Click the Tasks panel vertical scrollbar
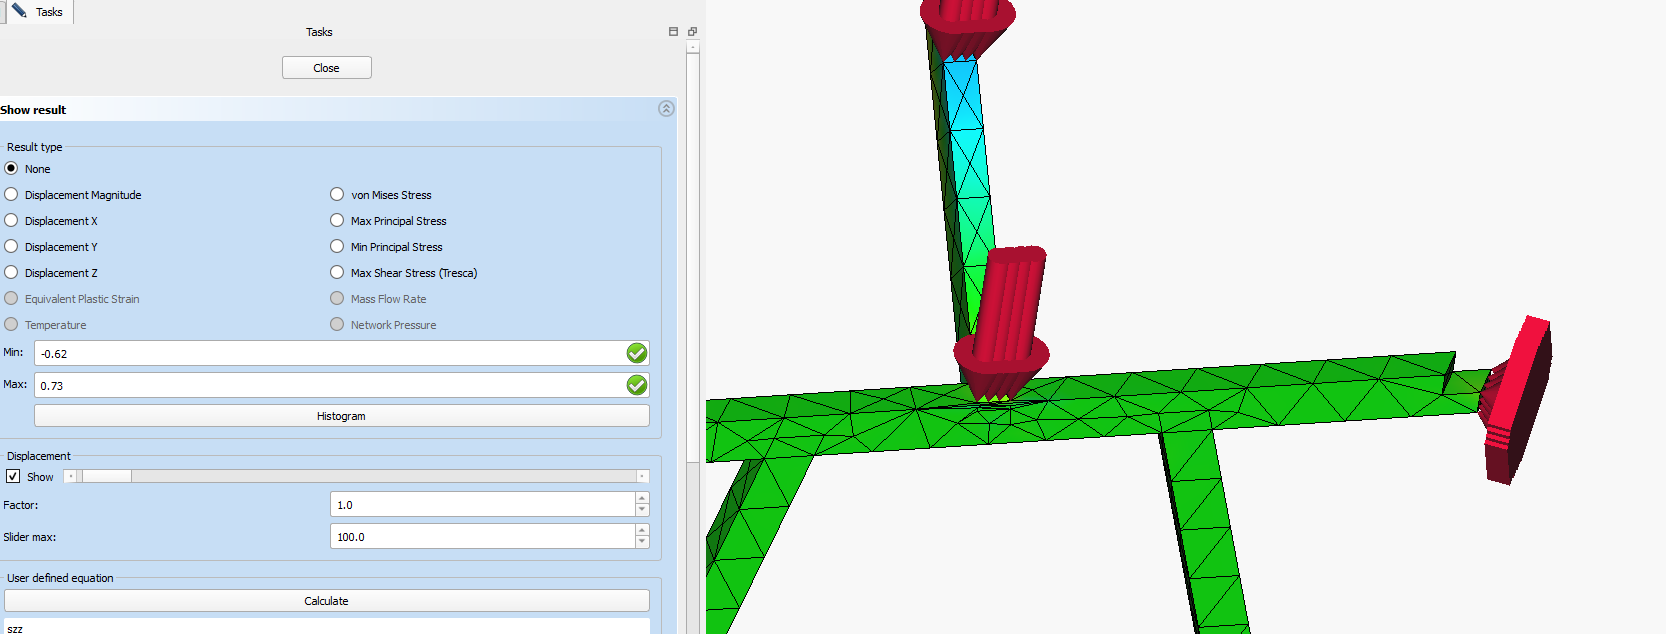 click(x=692, y=260)
